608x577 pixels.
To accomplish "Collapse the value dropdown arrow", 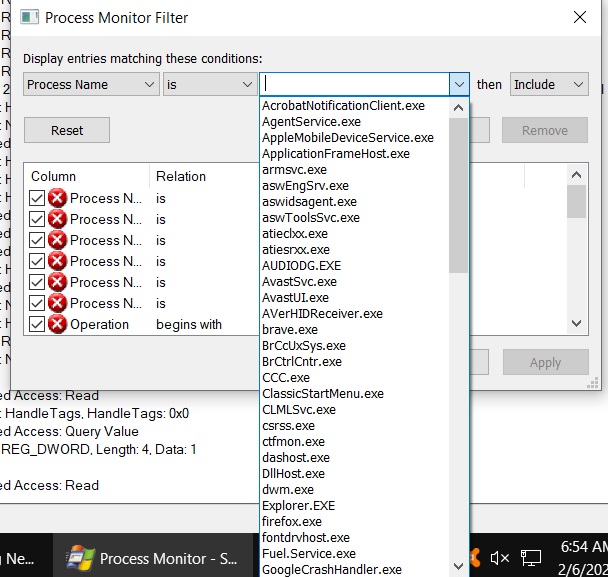I will (x=459, y=84).
